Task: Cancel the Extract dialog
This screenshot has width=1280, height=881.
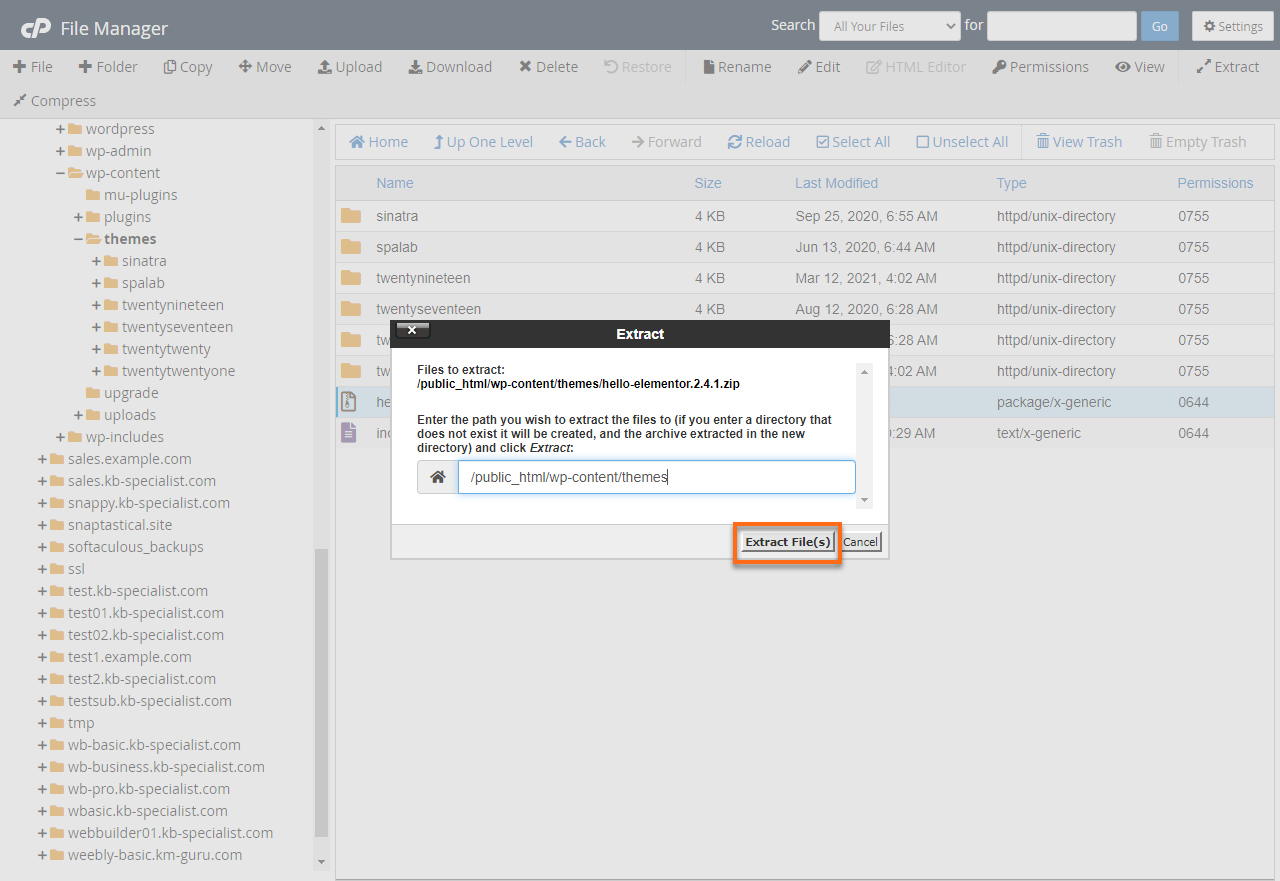Action: pos(860,541)
